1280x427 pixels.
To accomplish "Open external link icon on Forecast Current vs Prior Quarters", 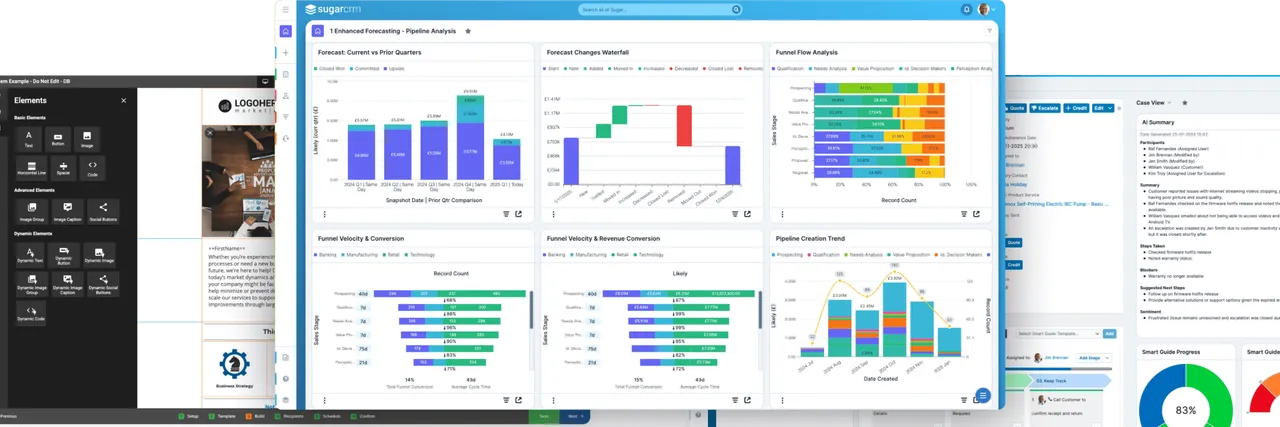I will (x=518, y=214).
